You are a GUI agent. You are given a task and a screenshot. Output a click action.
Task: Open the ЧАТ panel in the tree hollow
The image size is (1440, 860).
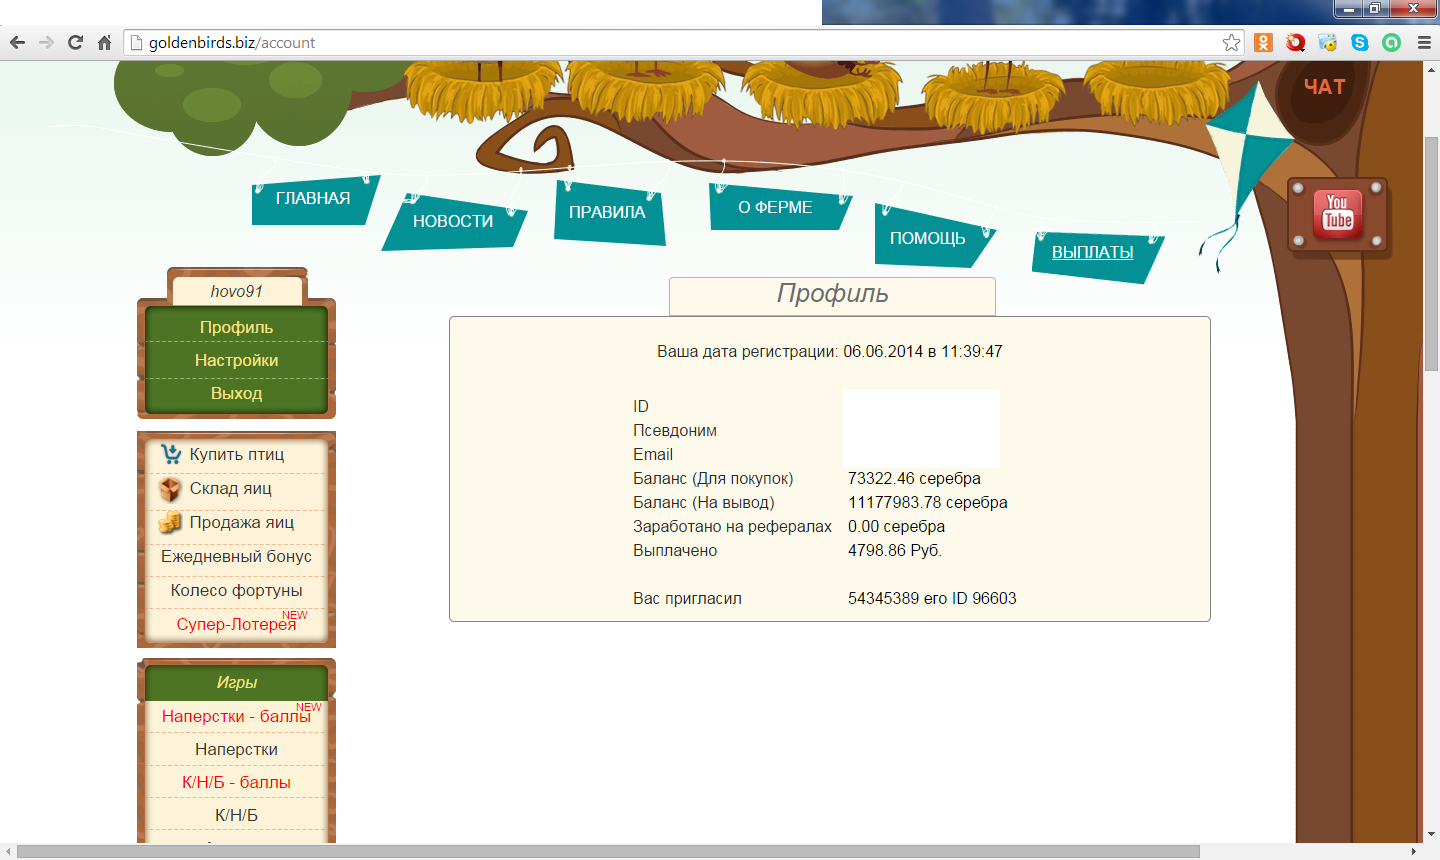pyautogui.click(x=1324, y=88)
